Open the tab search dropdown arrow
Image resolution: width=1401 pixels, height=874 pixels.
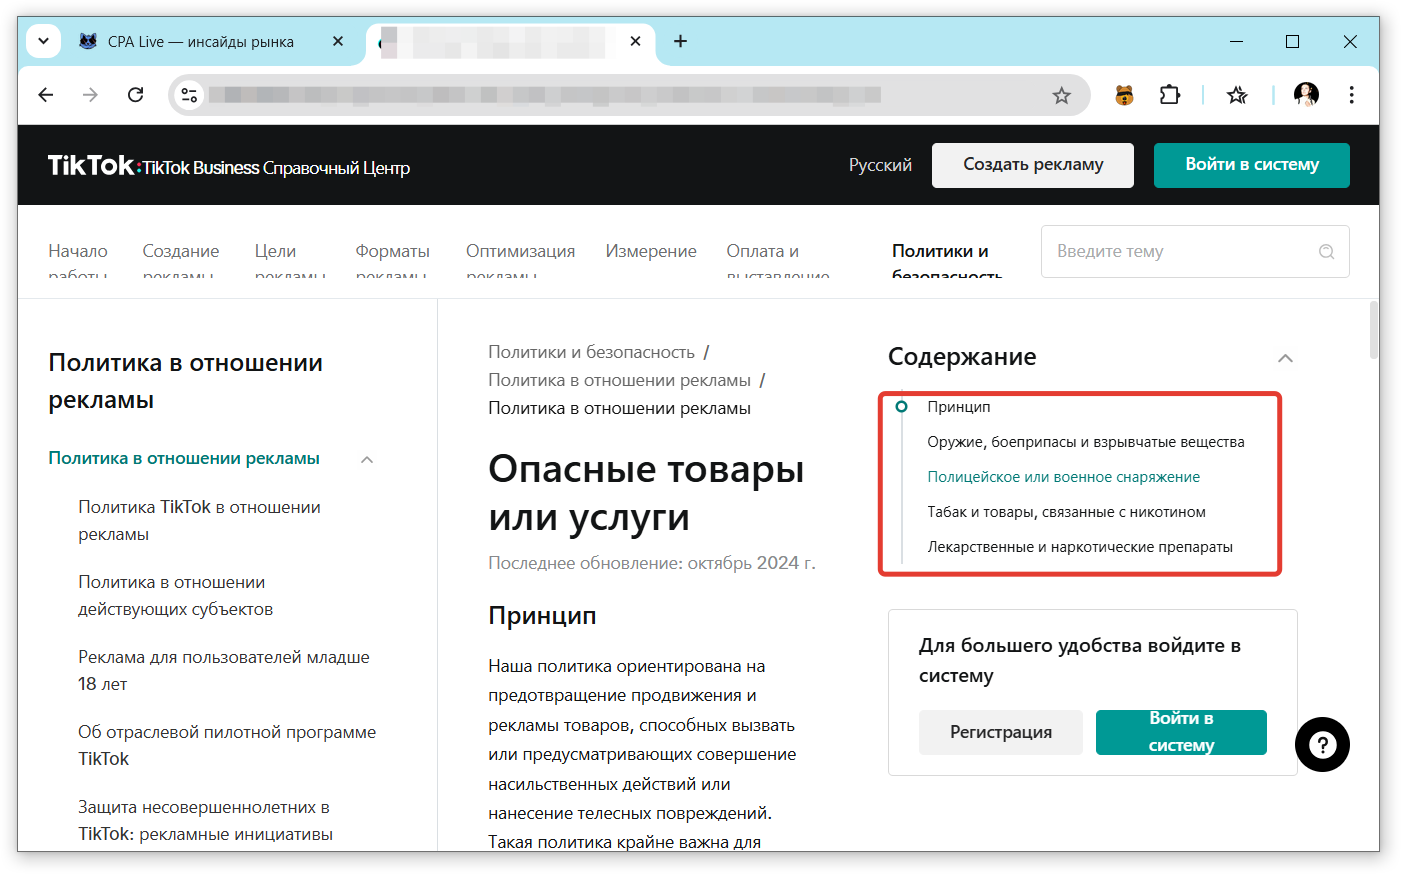(43, 41)
